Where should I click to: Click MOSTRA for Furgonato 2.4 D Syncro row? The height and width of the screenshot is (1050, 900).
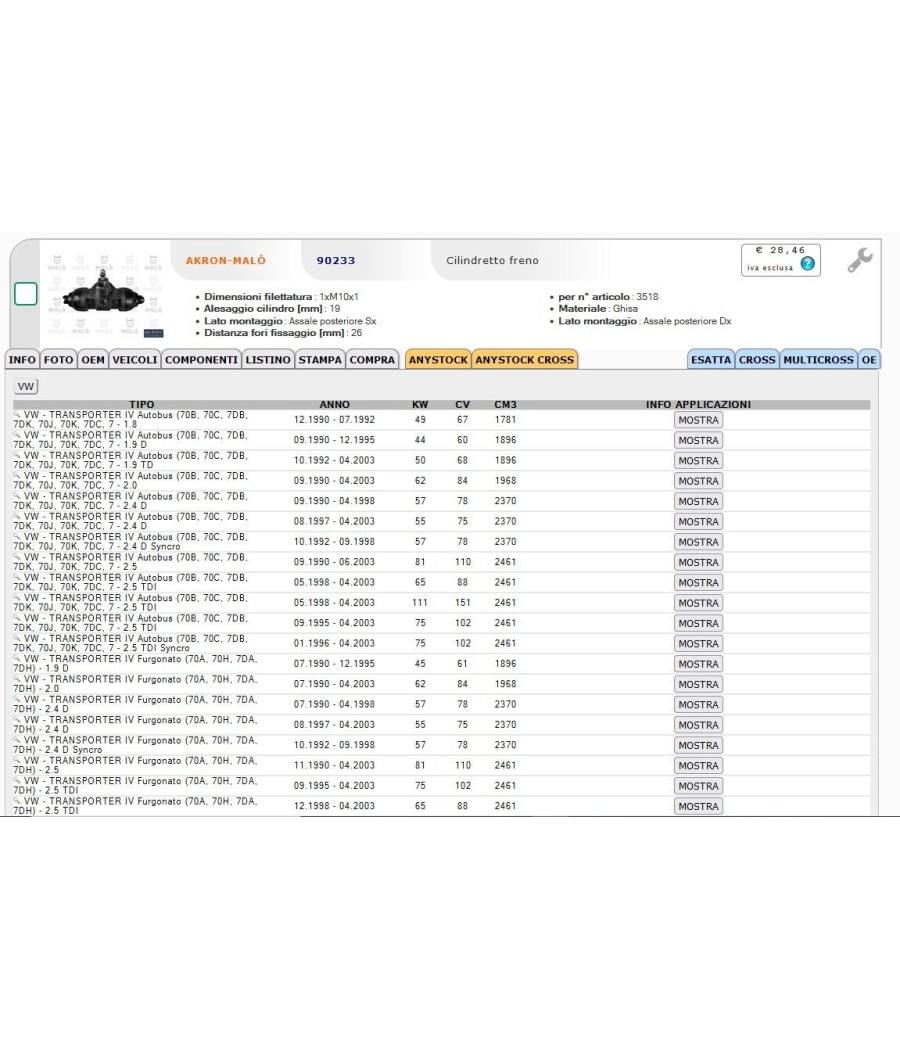[x=698, y=745]
